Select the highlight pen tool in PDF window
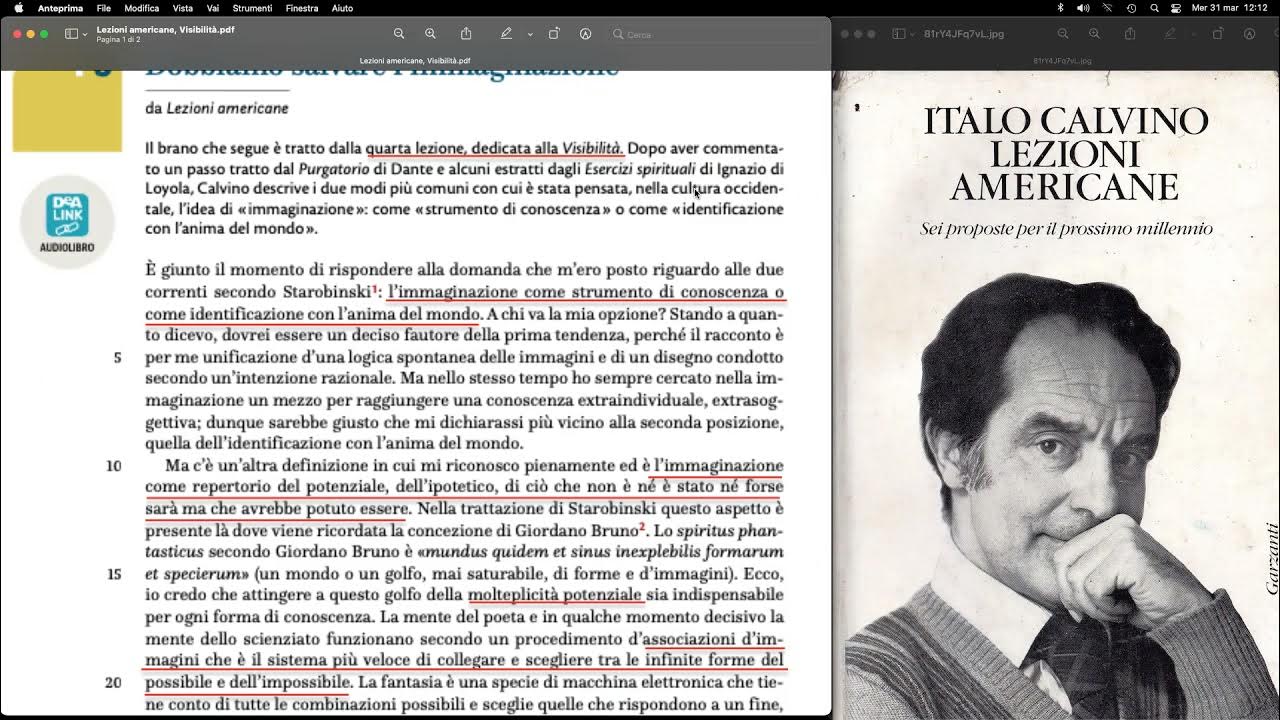The height and width of the screenshot is (720, 1280). (x=506, y=34)
